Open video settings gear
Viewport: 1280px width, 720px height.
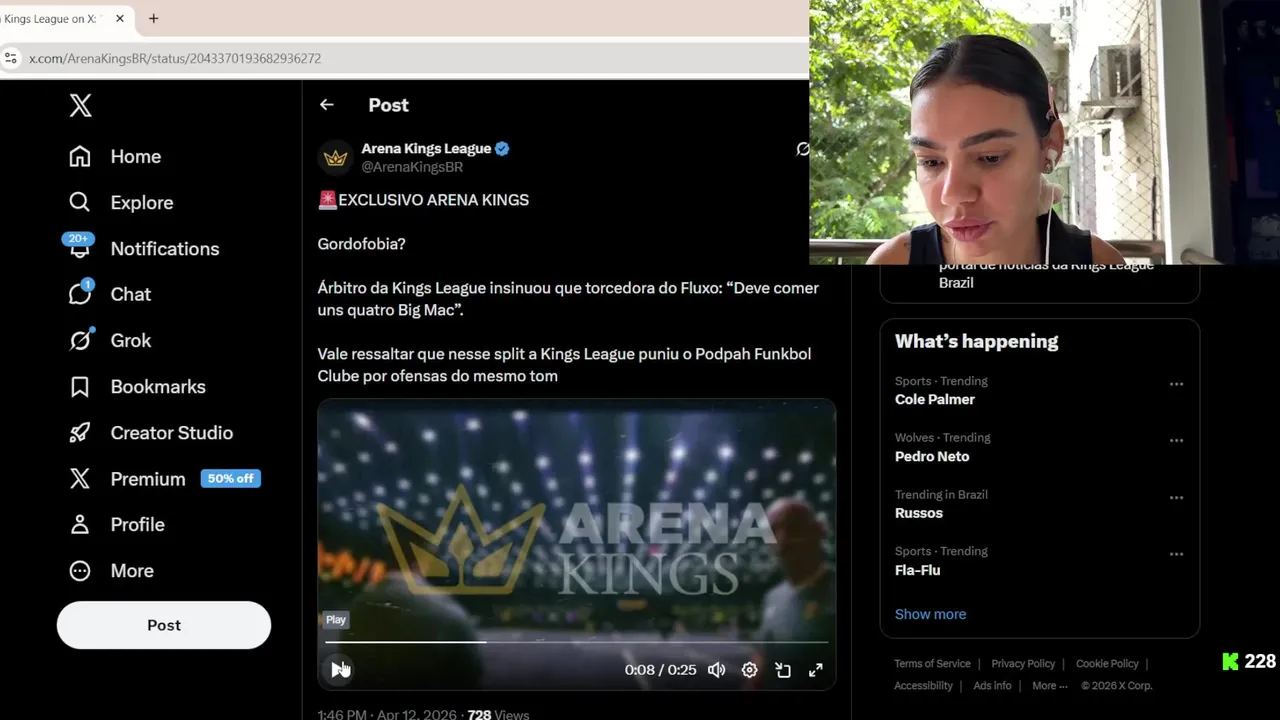click(x=749, y=670)
